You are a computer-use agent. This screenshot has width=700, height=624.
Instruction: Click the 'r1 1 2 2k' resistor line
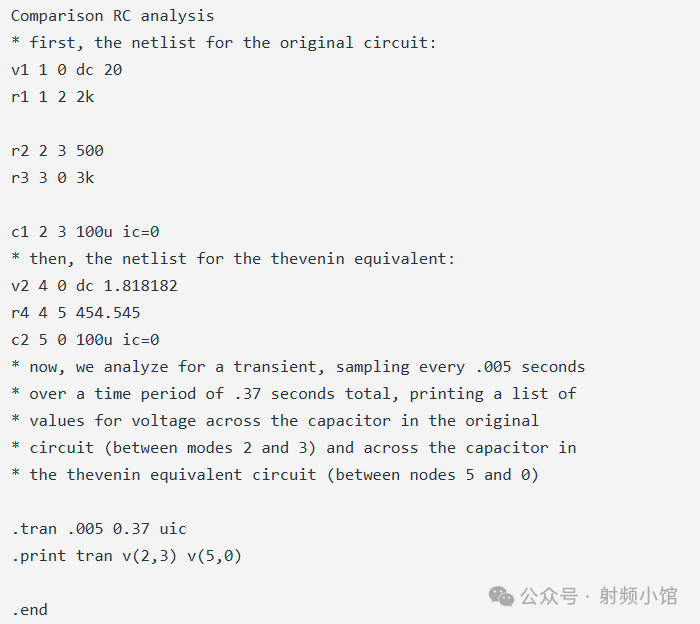click(x=52, y=97)
